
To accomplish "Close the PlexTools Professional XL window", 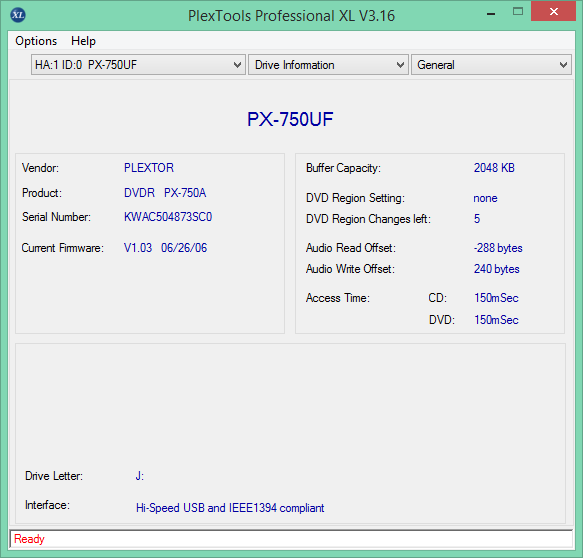I will click(553, 12).
